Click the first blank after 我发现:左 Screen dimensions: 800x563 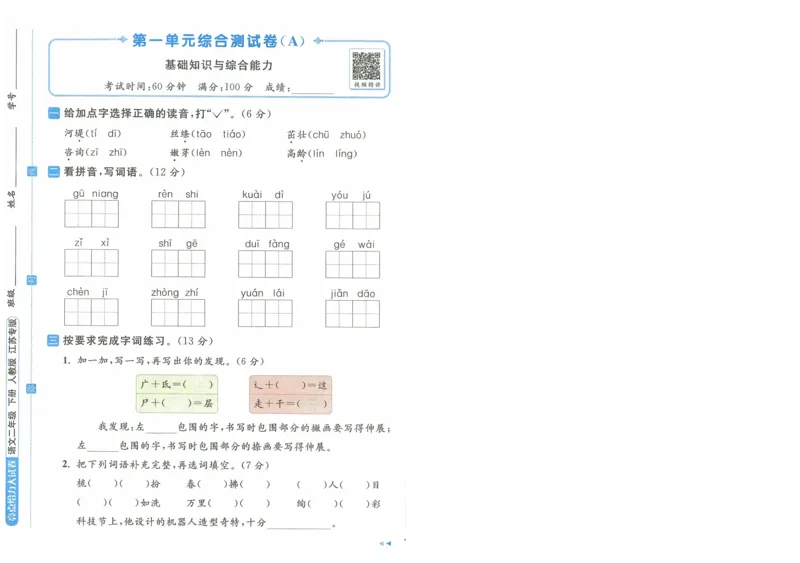pos(161,428)
